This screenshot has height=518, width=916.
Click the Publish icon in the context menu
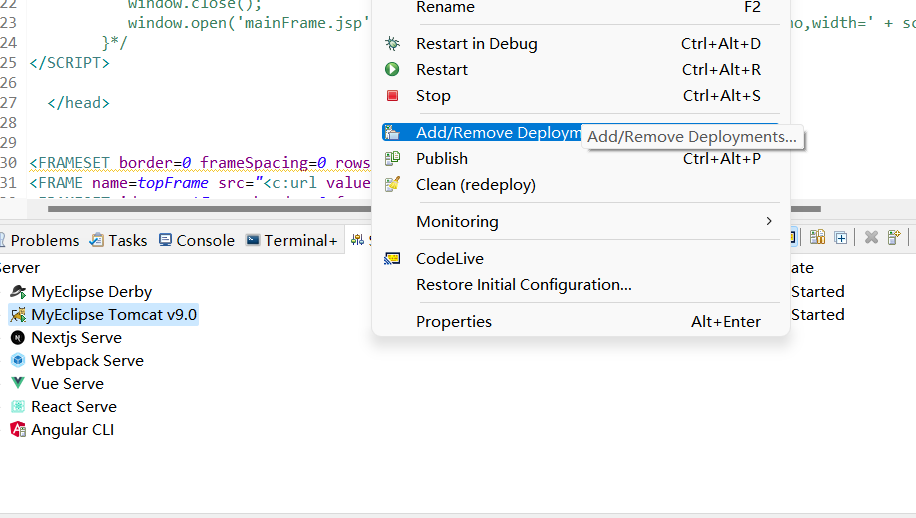pyautogui.click(x=394, y=159)
